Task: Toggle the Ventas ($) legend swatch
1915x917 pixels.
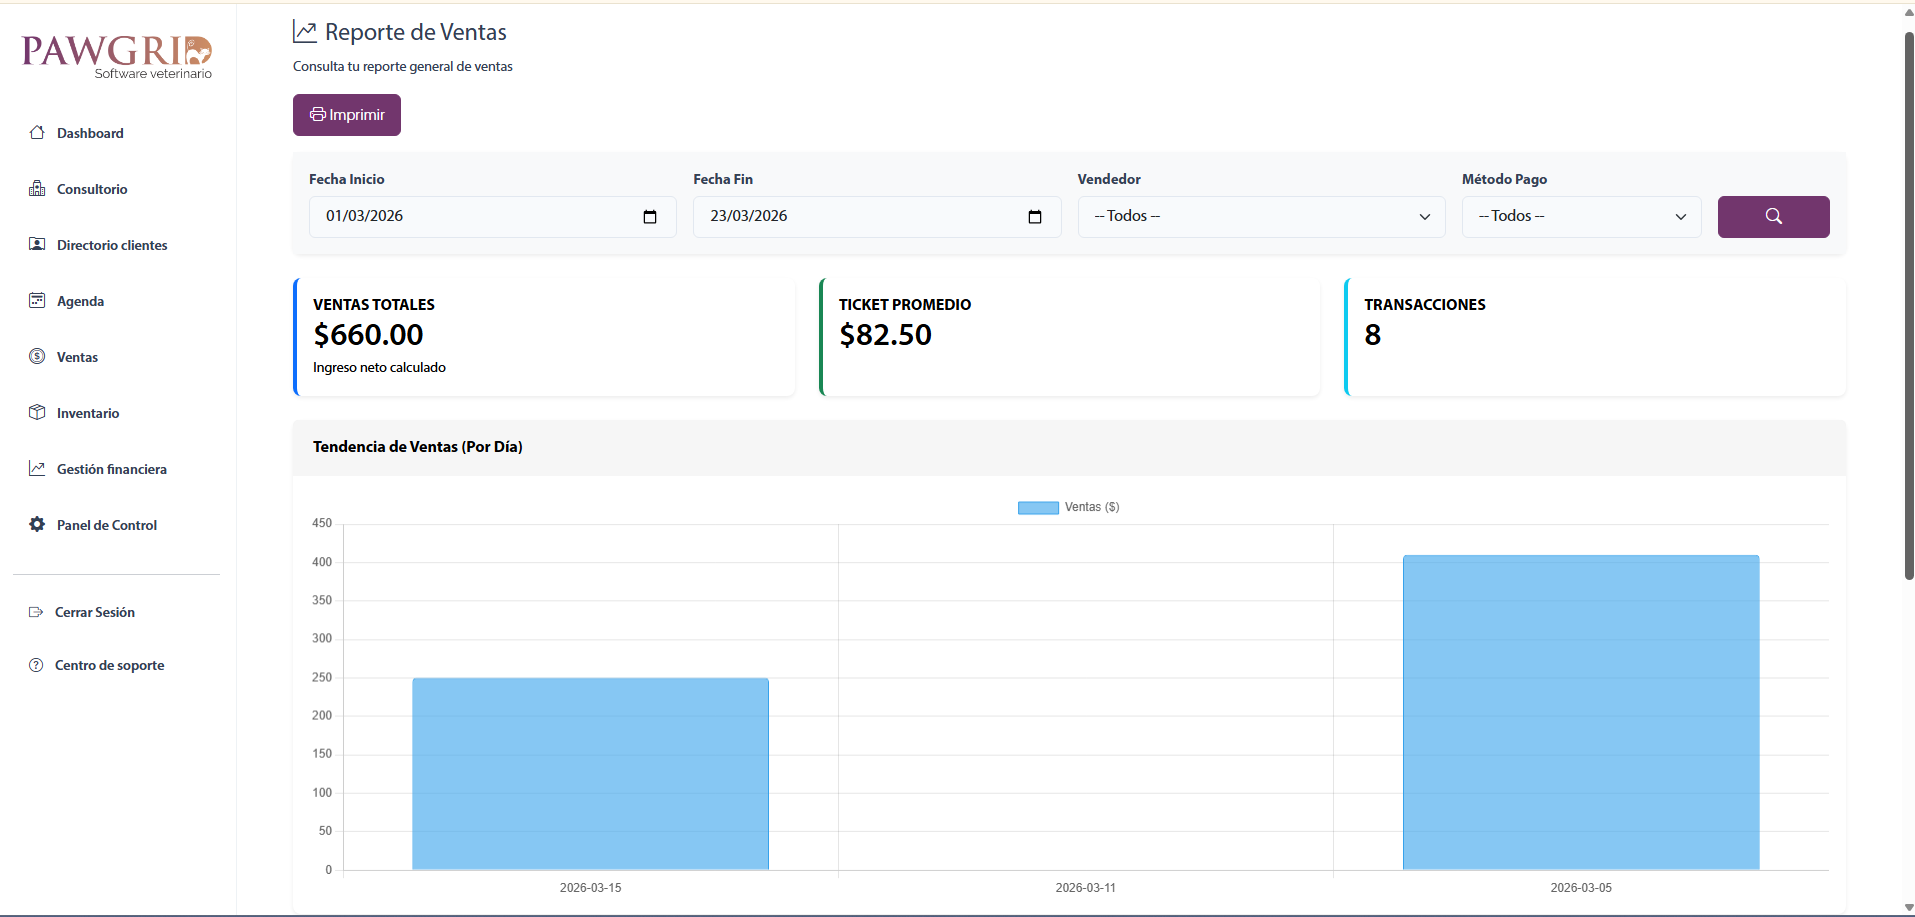Action: click(x=1038, y=508)
